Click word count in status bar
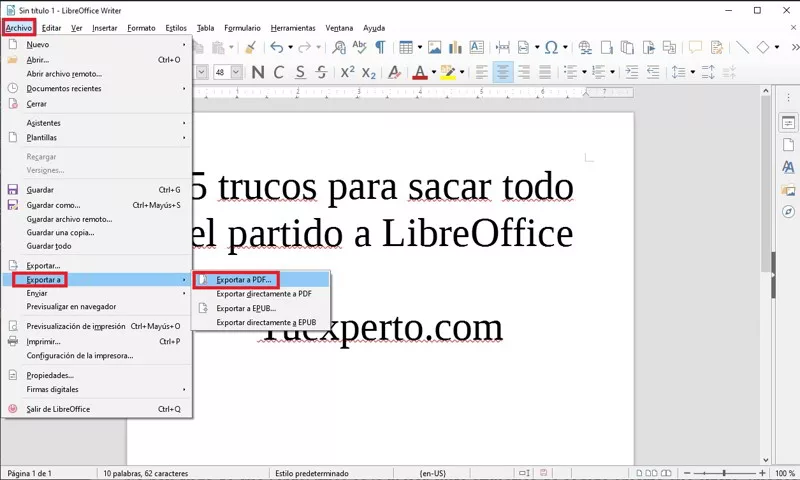Viewport: 800px width, 480px height. pos(146,473)
